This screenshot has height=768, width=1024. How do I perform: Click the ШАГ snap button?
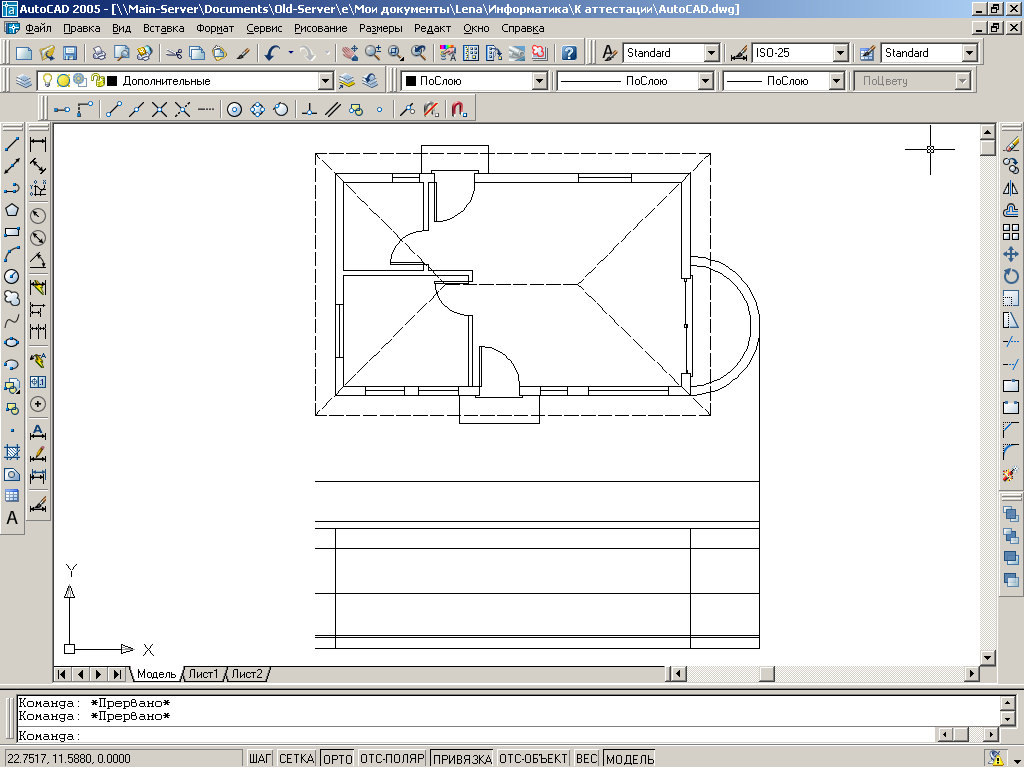260,759
